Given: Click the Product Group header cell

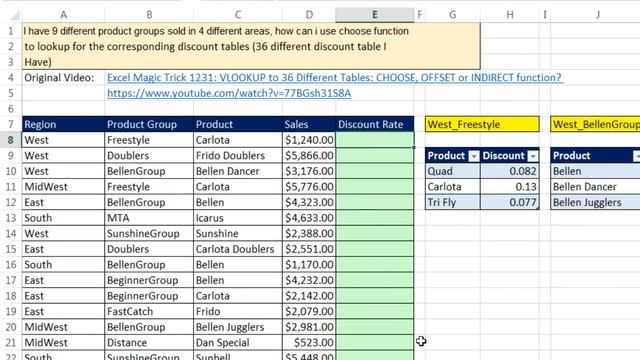Looking at the screenshot, I should [x=149, y=124].
